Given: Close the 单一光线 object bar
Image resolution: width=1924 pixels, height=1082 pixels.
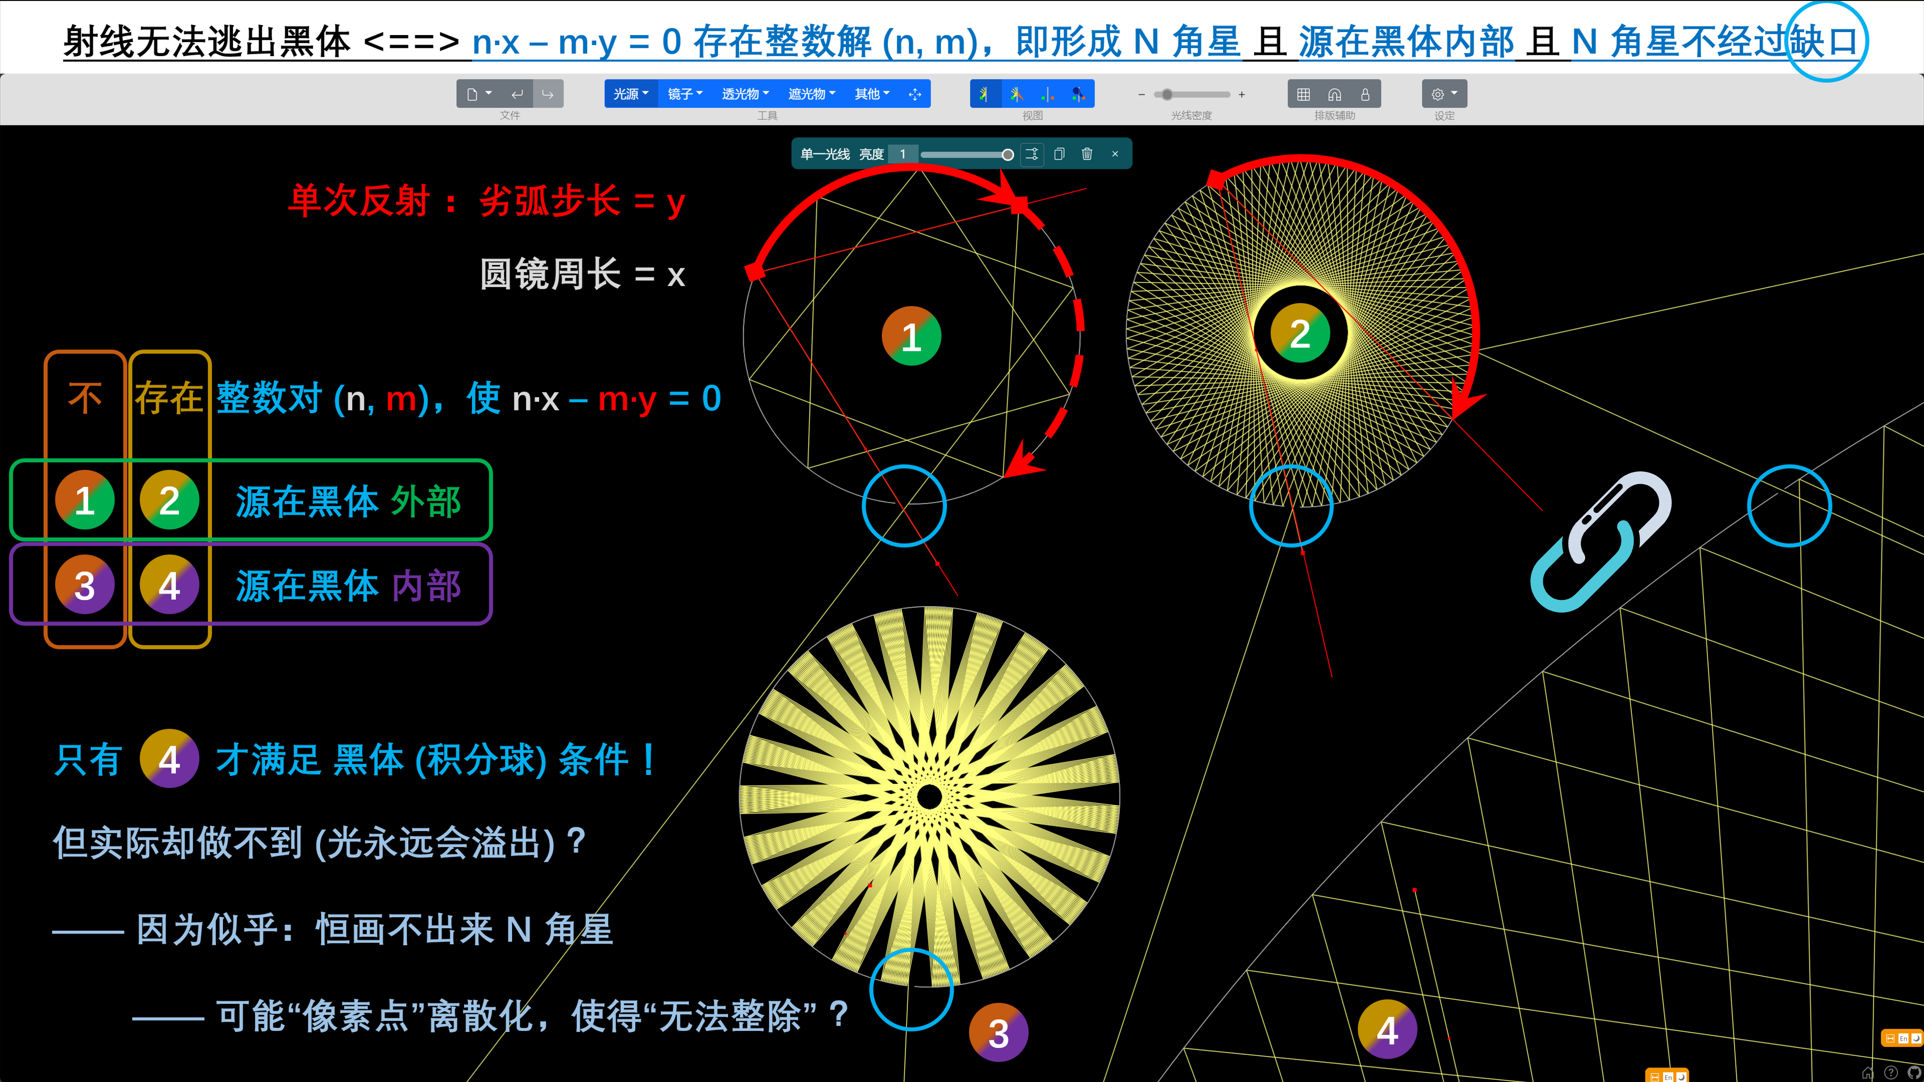Looking at the screenshot, I should 1115,154.
